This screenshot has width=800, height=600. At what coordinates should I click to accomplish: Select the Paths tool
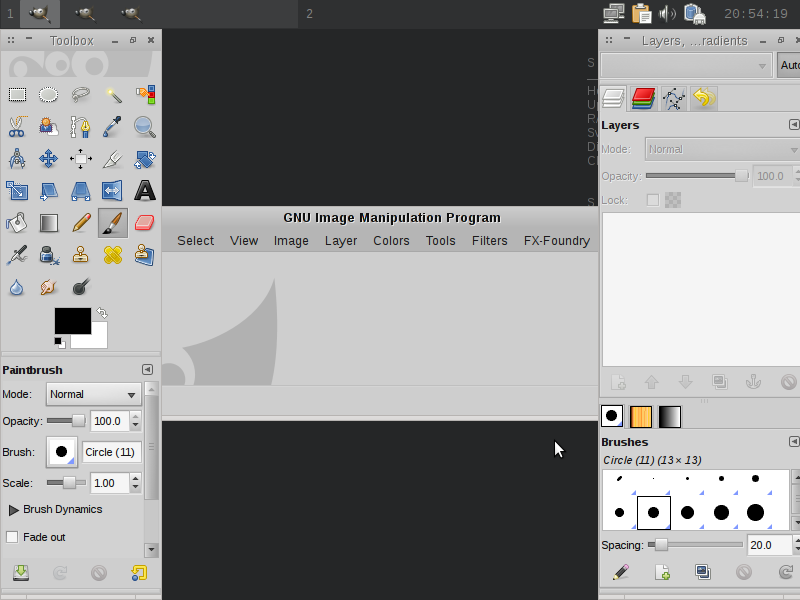(x=81, y=127)
